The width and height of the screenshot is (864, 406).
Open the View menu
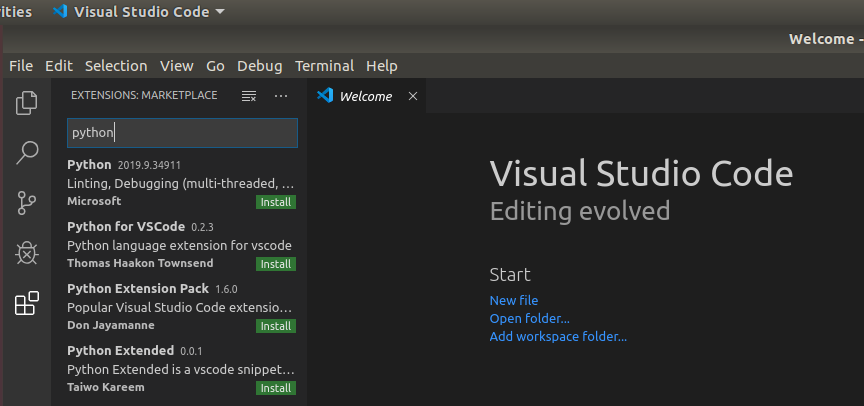[x=177, y=66]
